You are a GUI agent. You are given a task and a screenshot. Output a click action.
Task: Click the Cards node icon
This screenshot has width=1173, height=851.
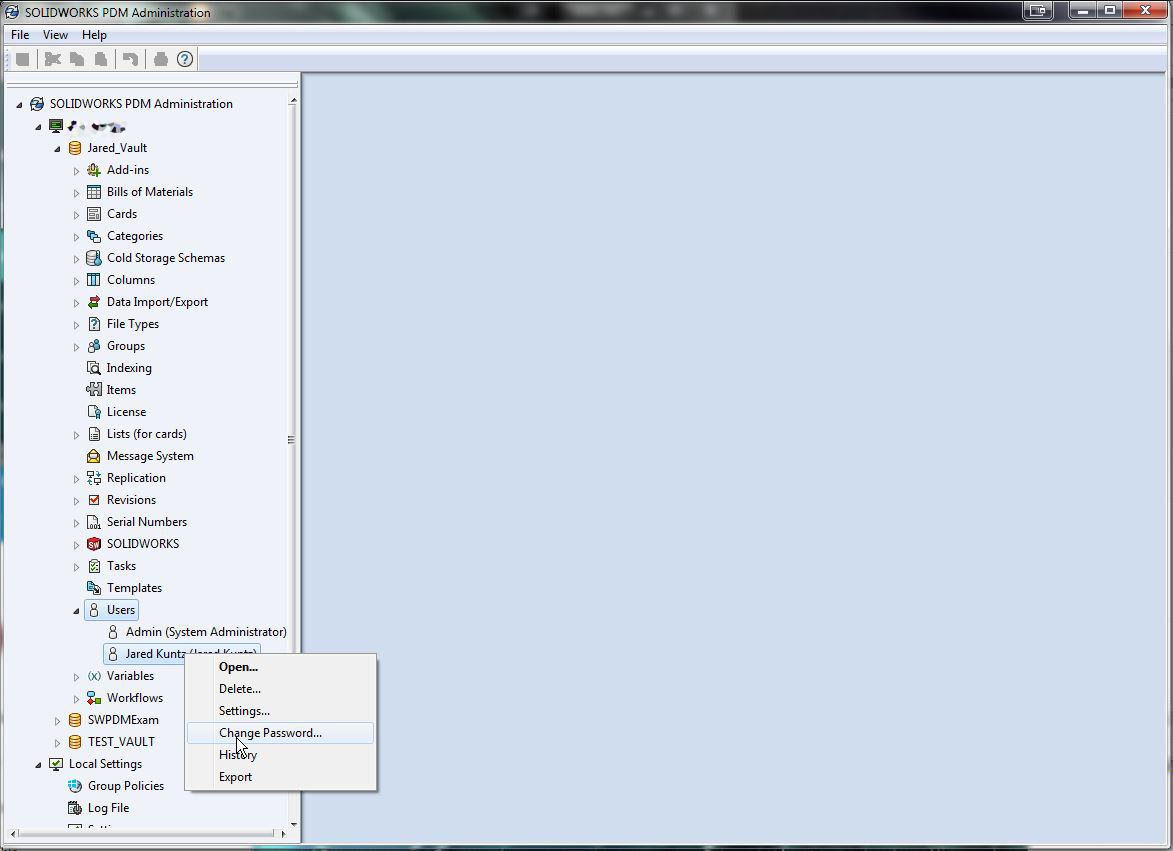(94, 214)
